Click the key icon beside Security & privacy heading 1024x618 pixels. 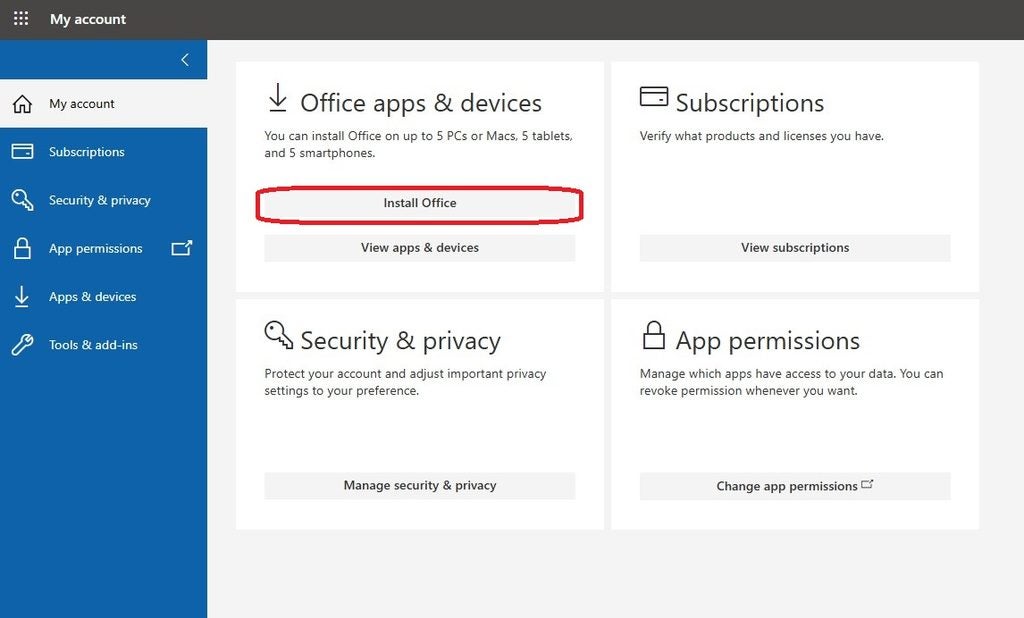tap(279, 334)
